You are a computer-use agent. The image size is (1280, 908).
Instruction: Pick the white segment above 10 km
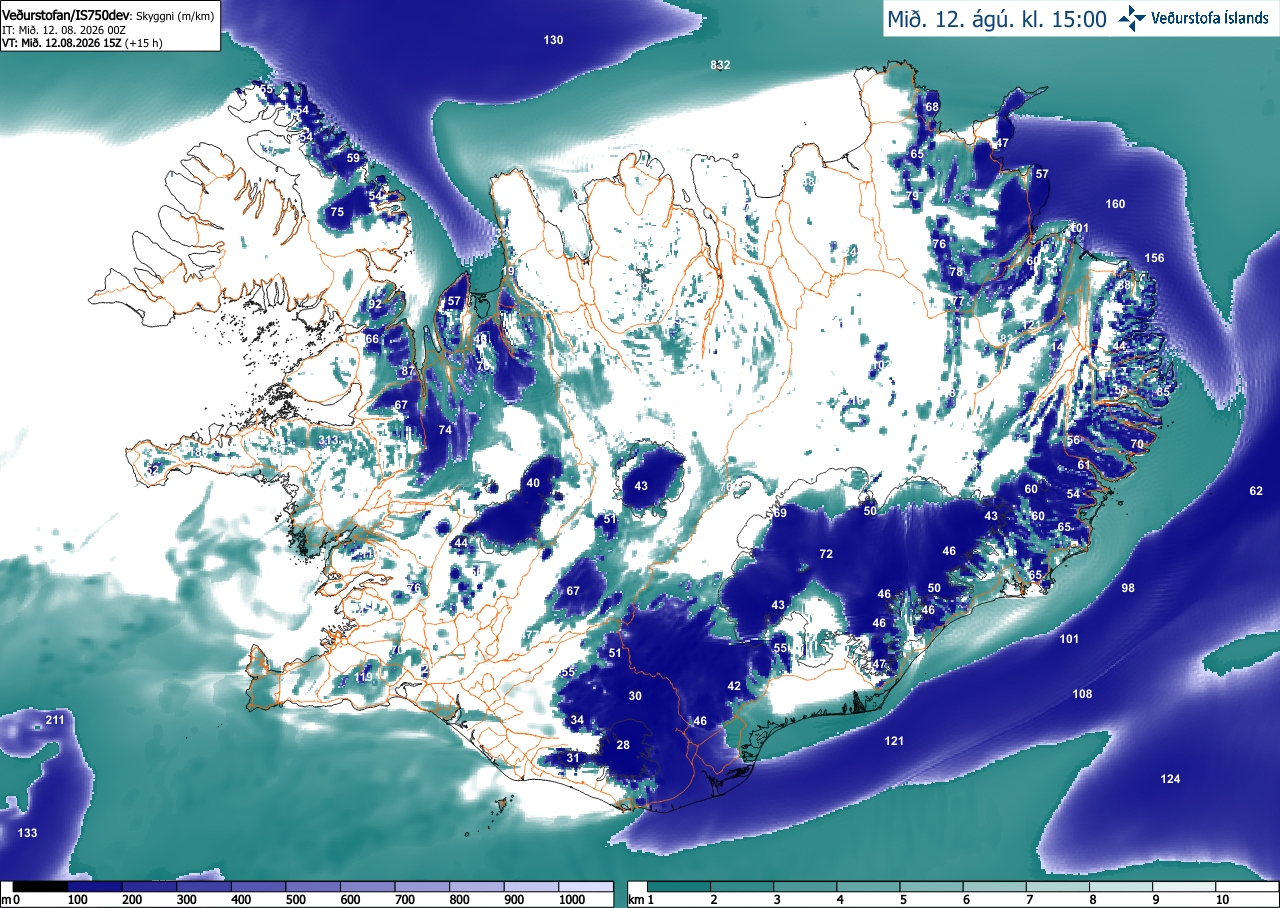[1246, 886]
